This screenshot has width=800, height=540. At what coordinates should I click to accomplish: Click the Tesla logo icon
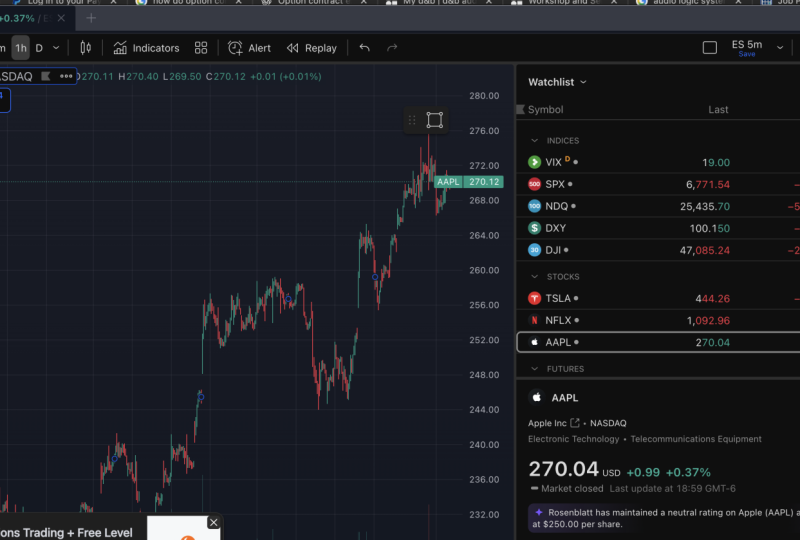(534, 299)
